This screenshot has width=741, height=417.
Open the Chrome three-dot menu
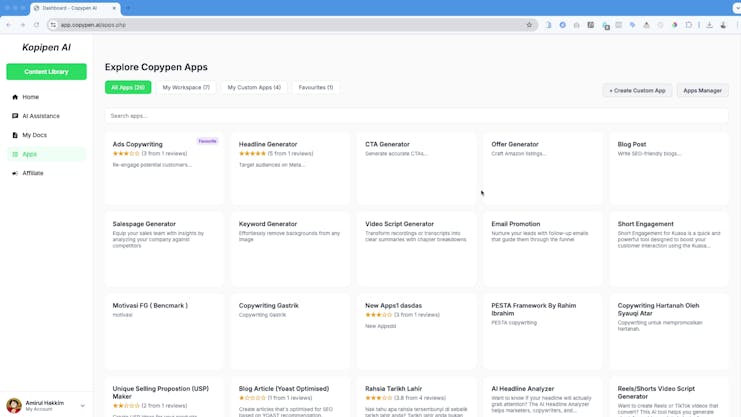coord(737,25)
